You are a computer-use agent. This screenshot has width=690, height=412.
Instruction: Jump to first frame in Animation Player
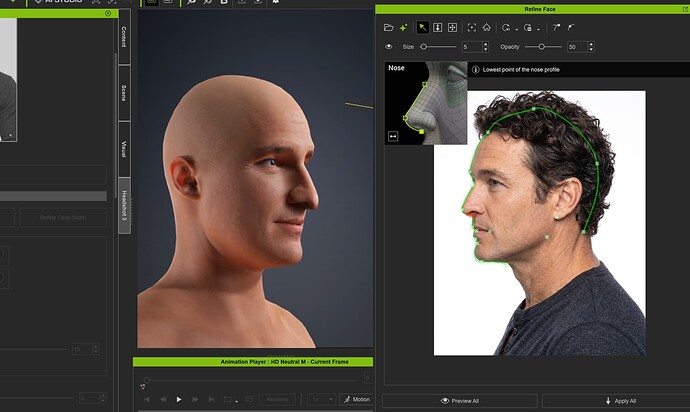[x=147, y=399]
